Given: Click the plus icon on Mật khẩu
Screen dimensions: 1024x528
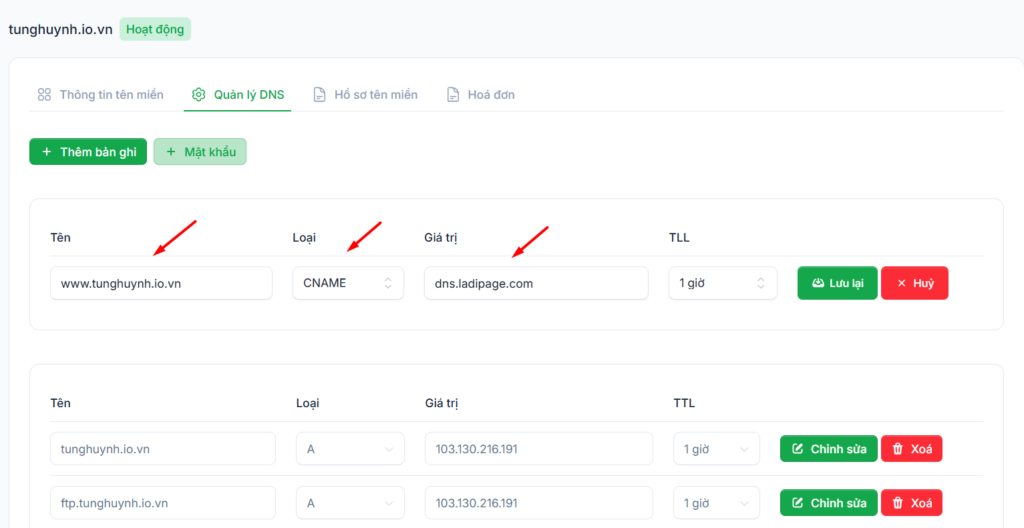Looking at the screenshot, I should tap(171, 152).
